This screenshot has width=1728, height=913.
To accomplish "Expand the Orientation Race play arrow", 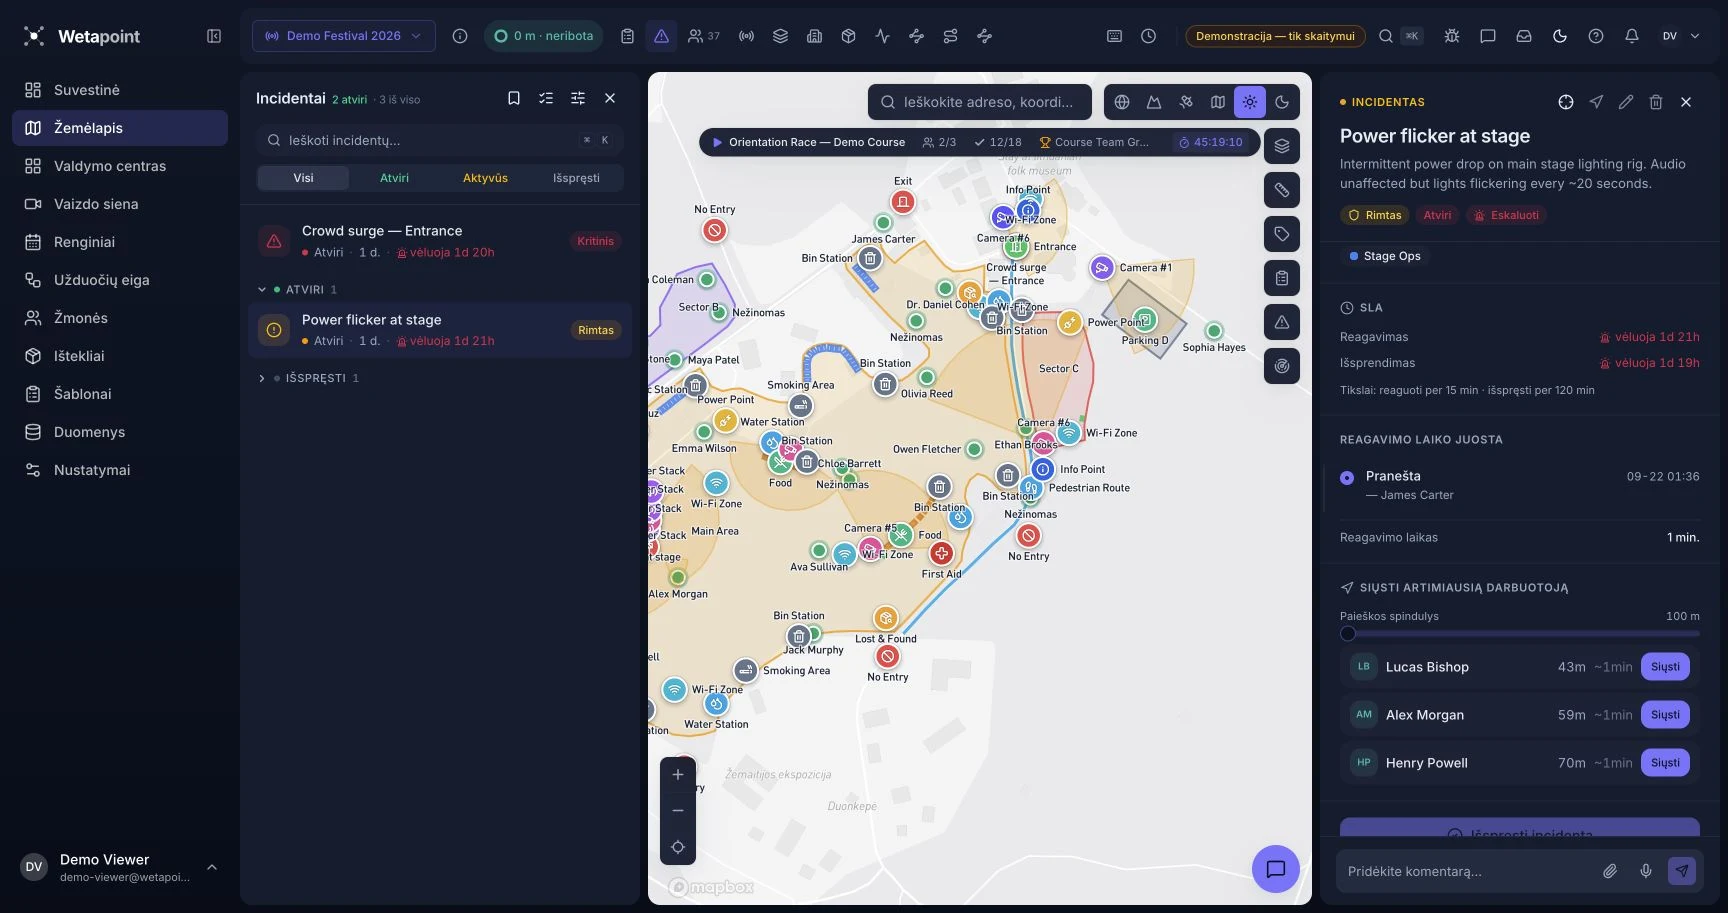I will coord(717,143).
